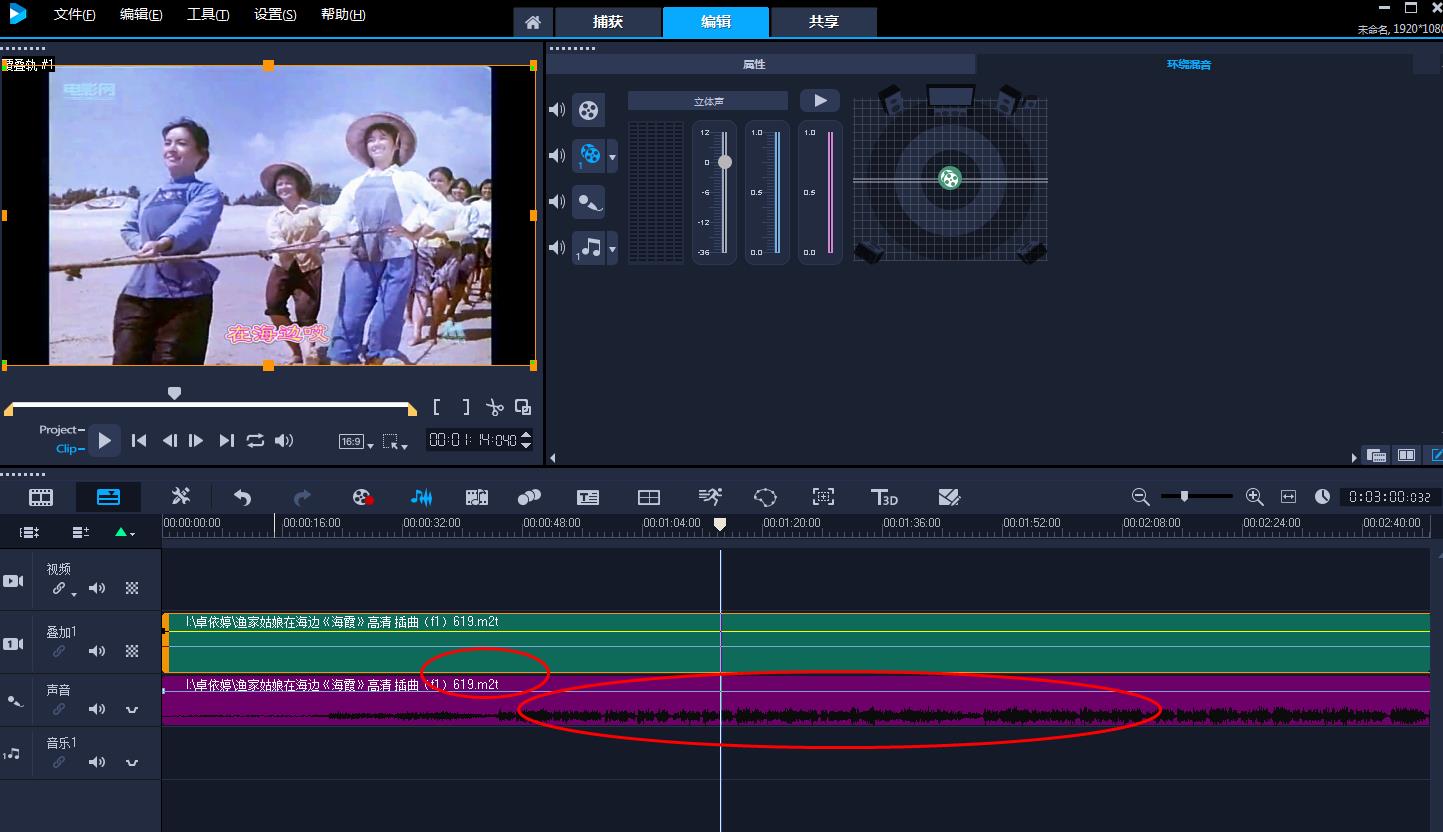
Task: Step to the next frame
Action: [197, 440]
